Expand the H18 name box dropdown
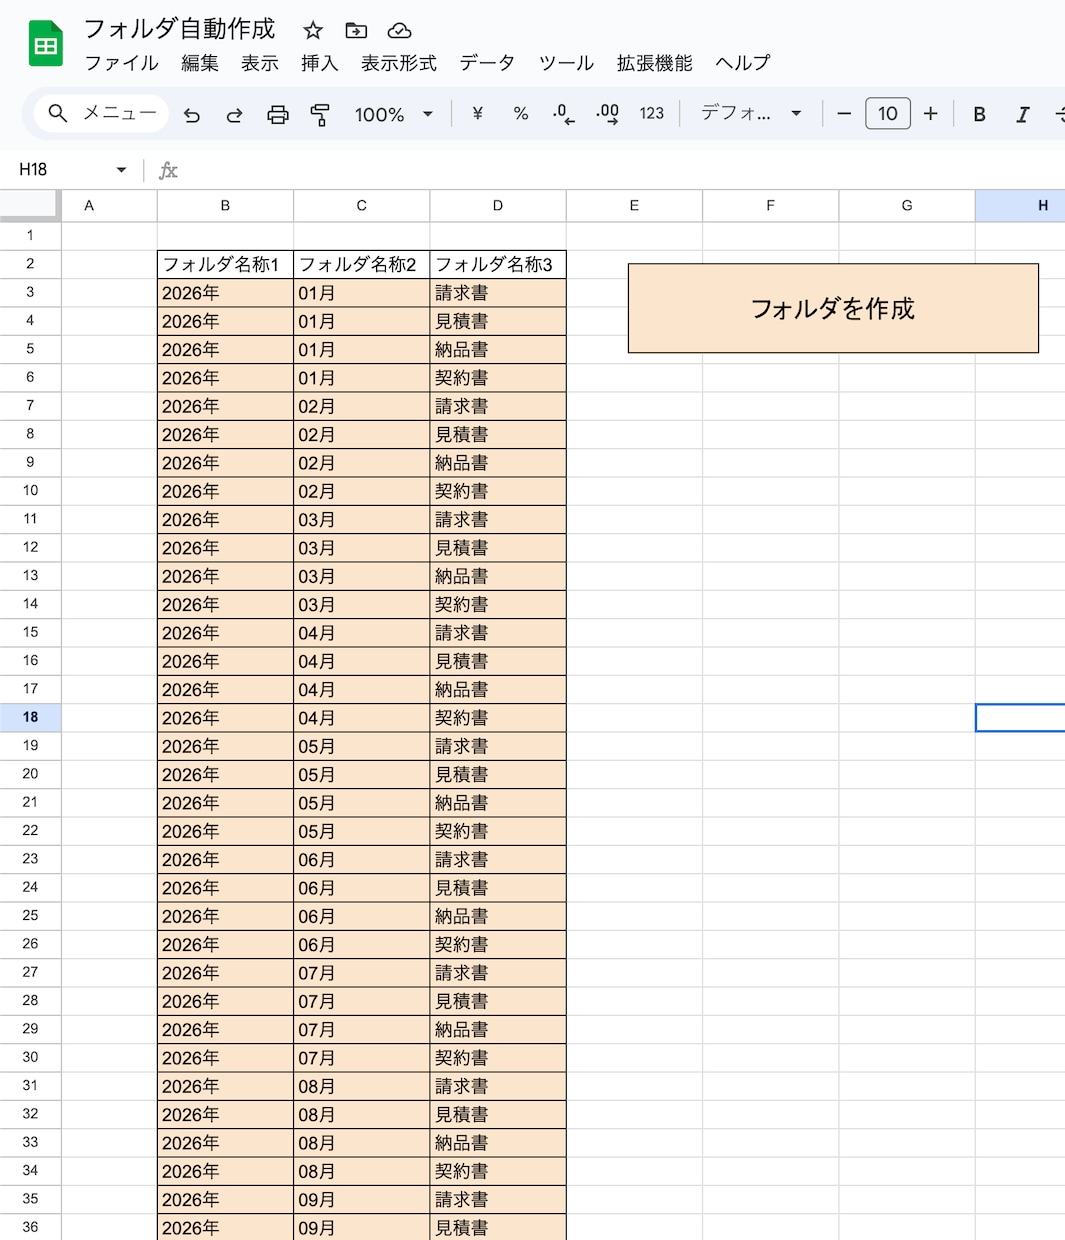This screenshot has width=1065, height=1240. (121, 170)
